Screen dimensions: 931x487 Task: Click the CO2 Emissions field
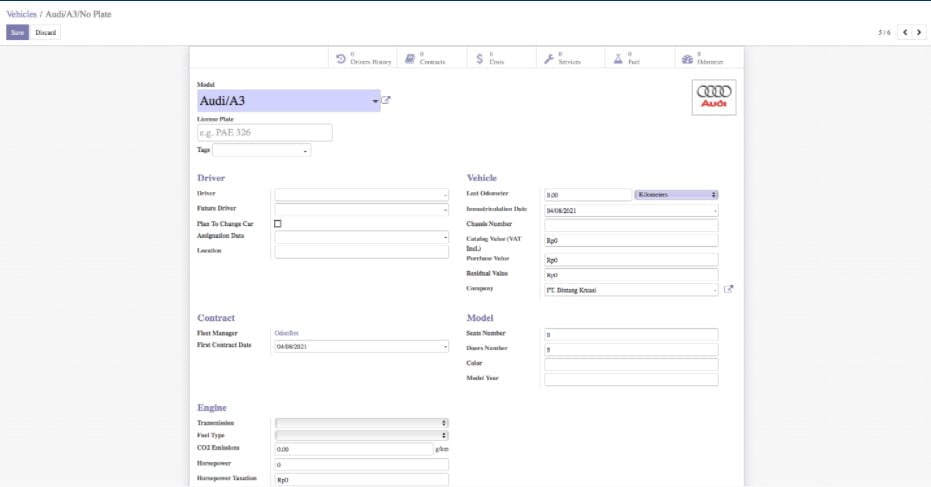[x=354, y=450]
